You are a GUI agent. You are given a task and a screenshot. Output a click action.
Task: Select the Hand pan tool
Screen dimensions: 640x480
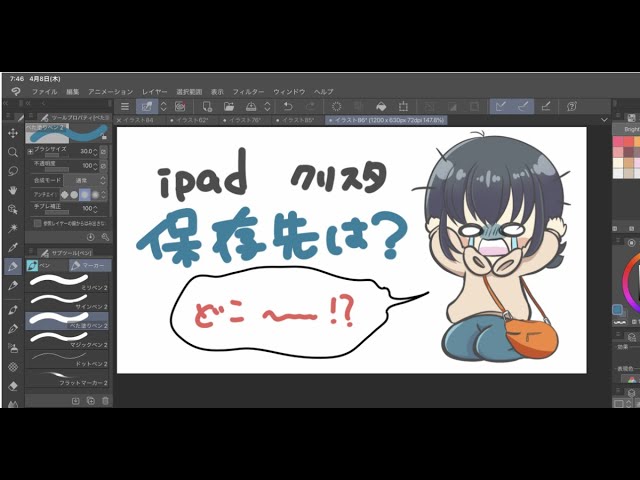pos(13,190)
